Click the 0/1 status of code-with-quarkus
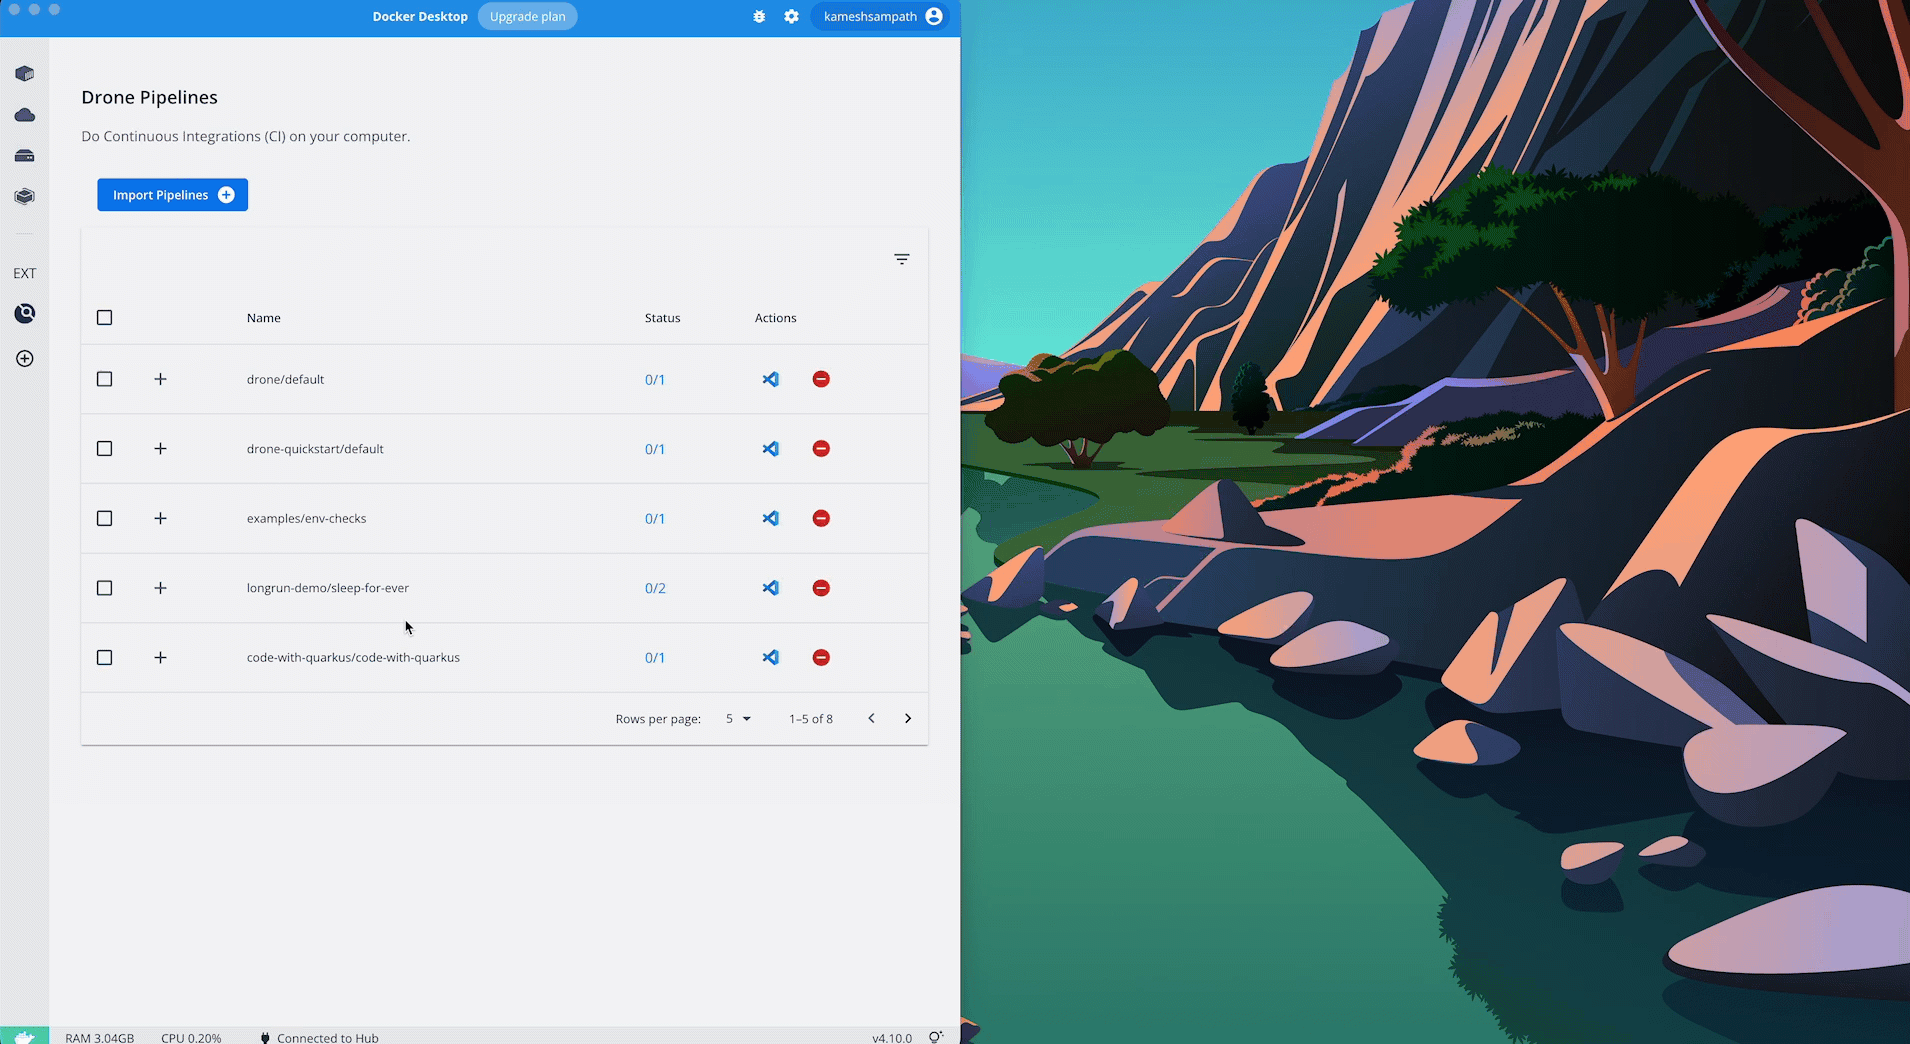 [655, 658]
